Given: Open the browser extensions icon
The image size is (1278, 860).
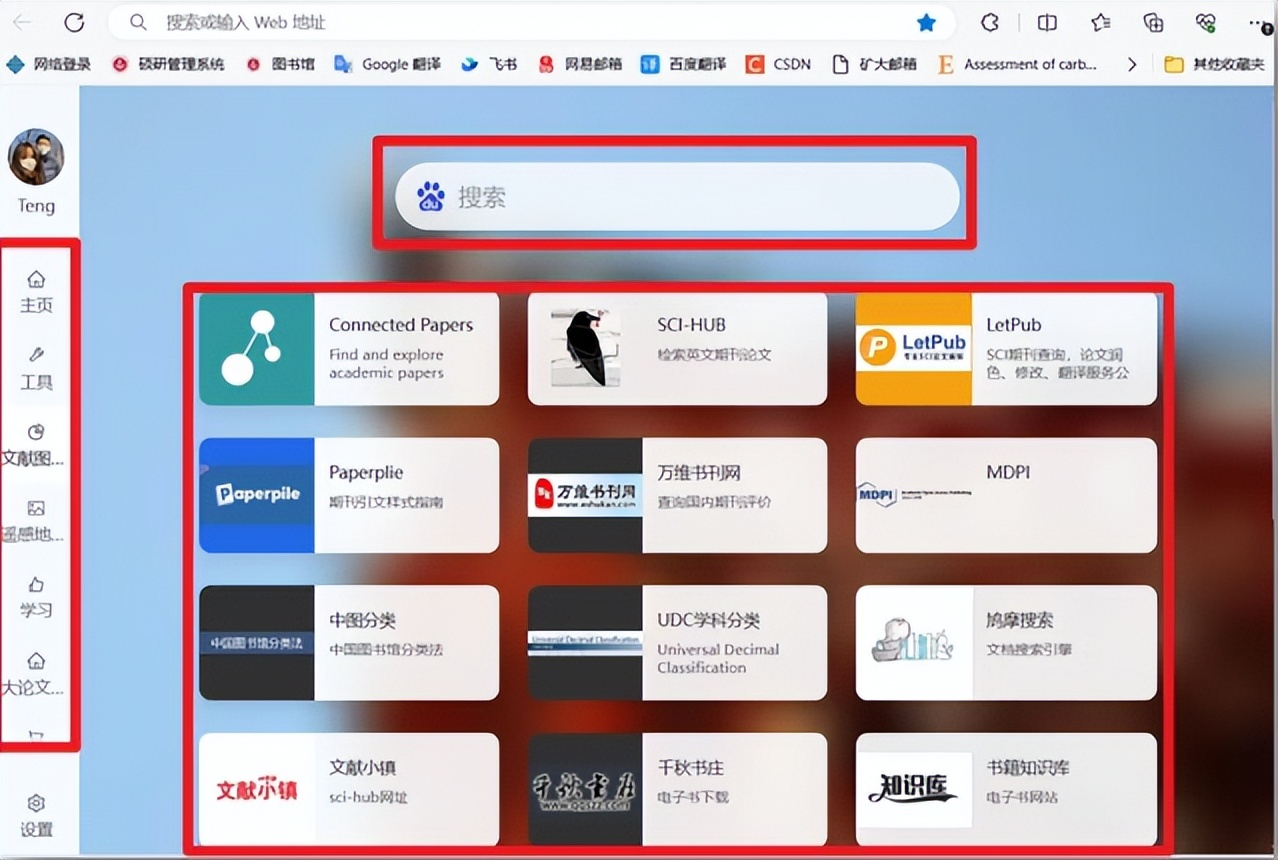Looking at the screenshot, I should 990,22.
